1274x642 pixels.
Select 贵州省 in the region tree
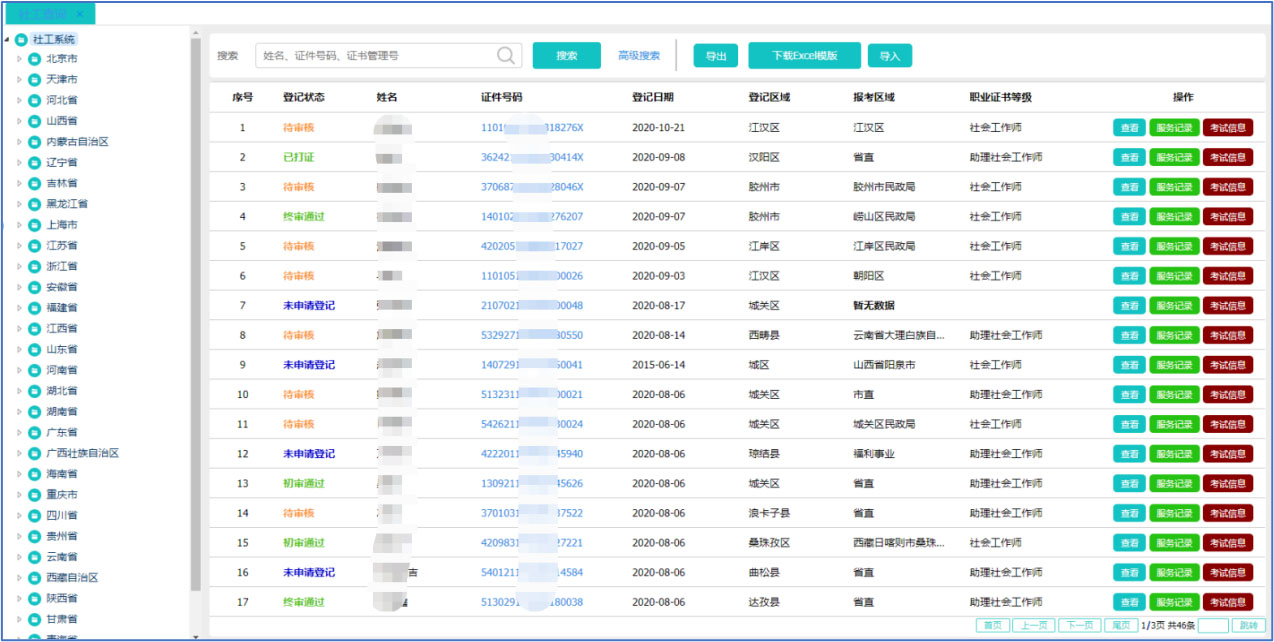(x=61, y=537)
